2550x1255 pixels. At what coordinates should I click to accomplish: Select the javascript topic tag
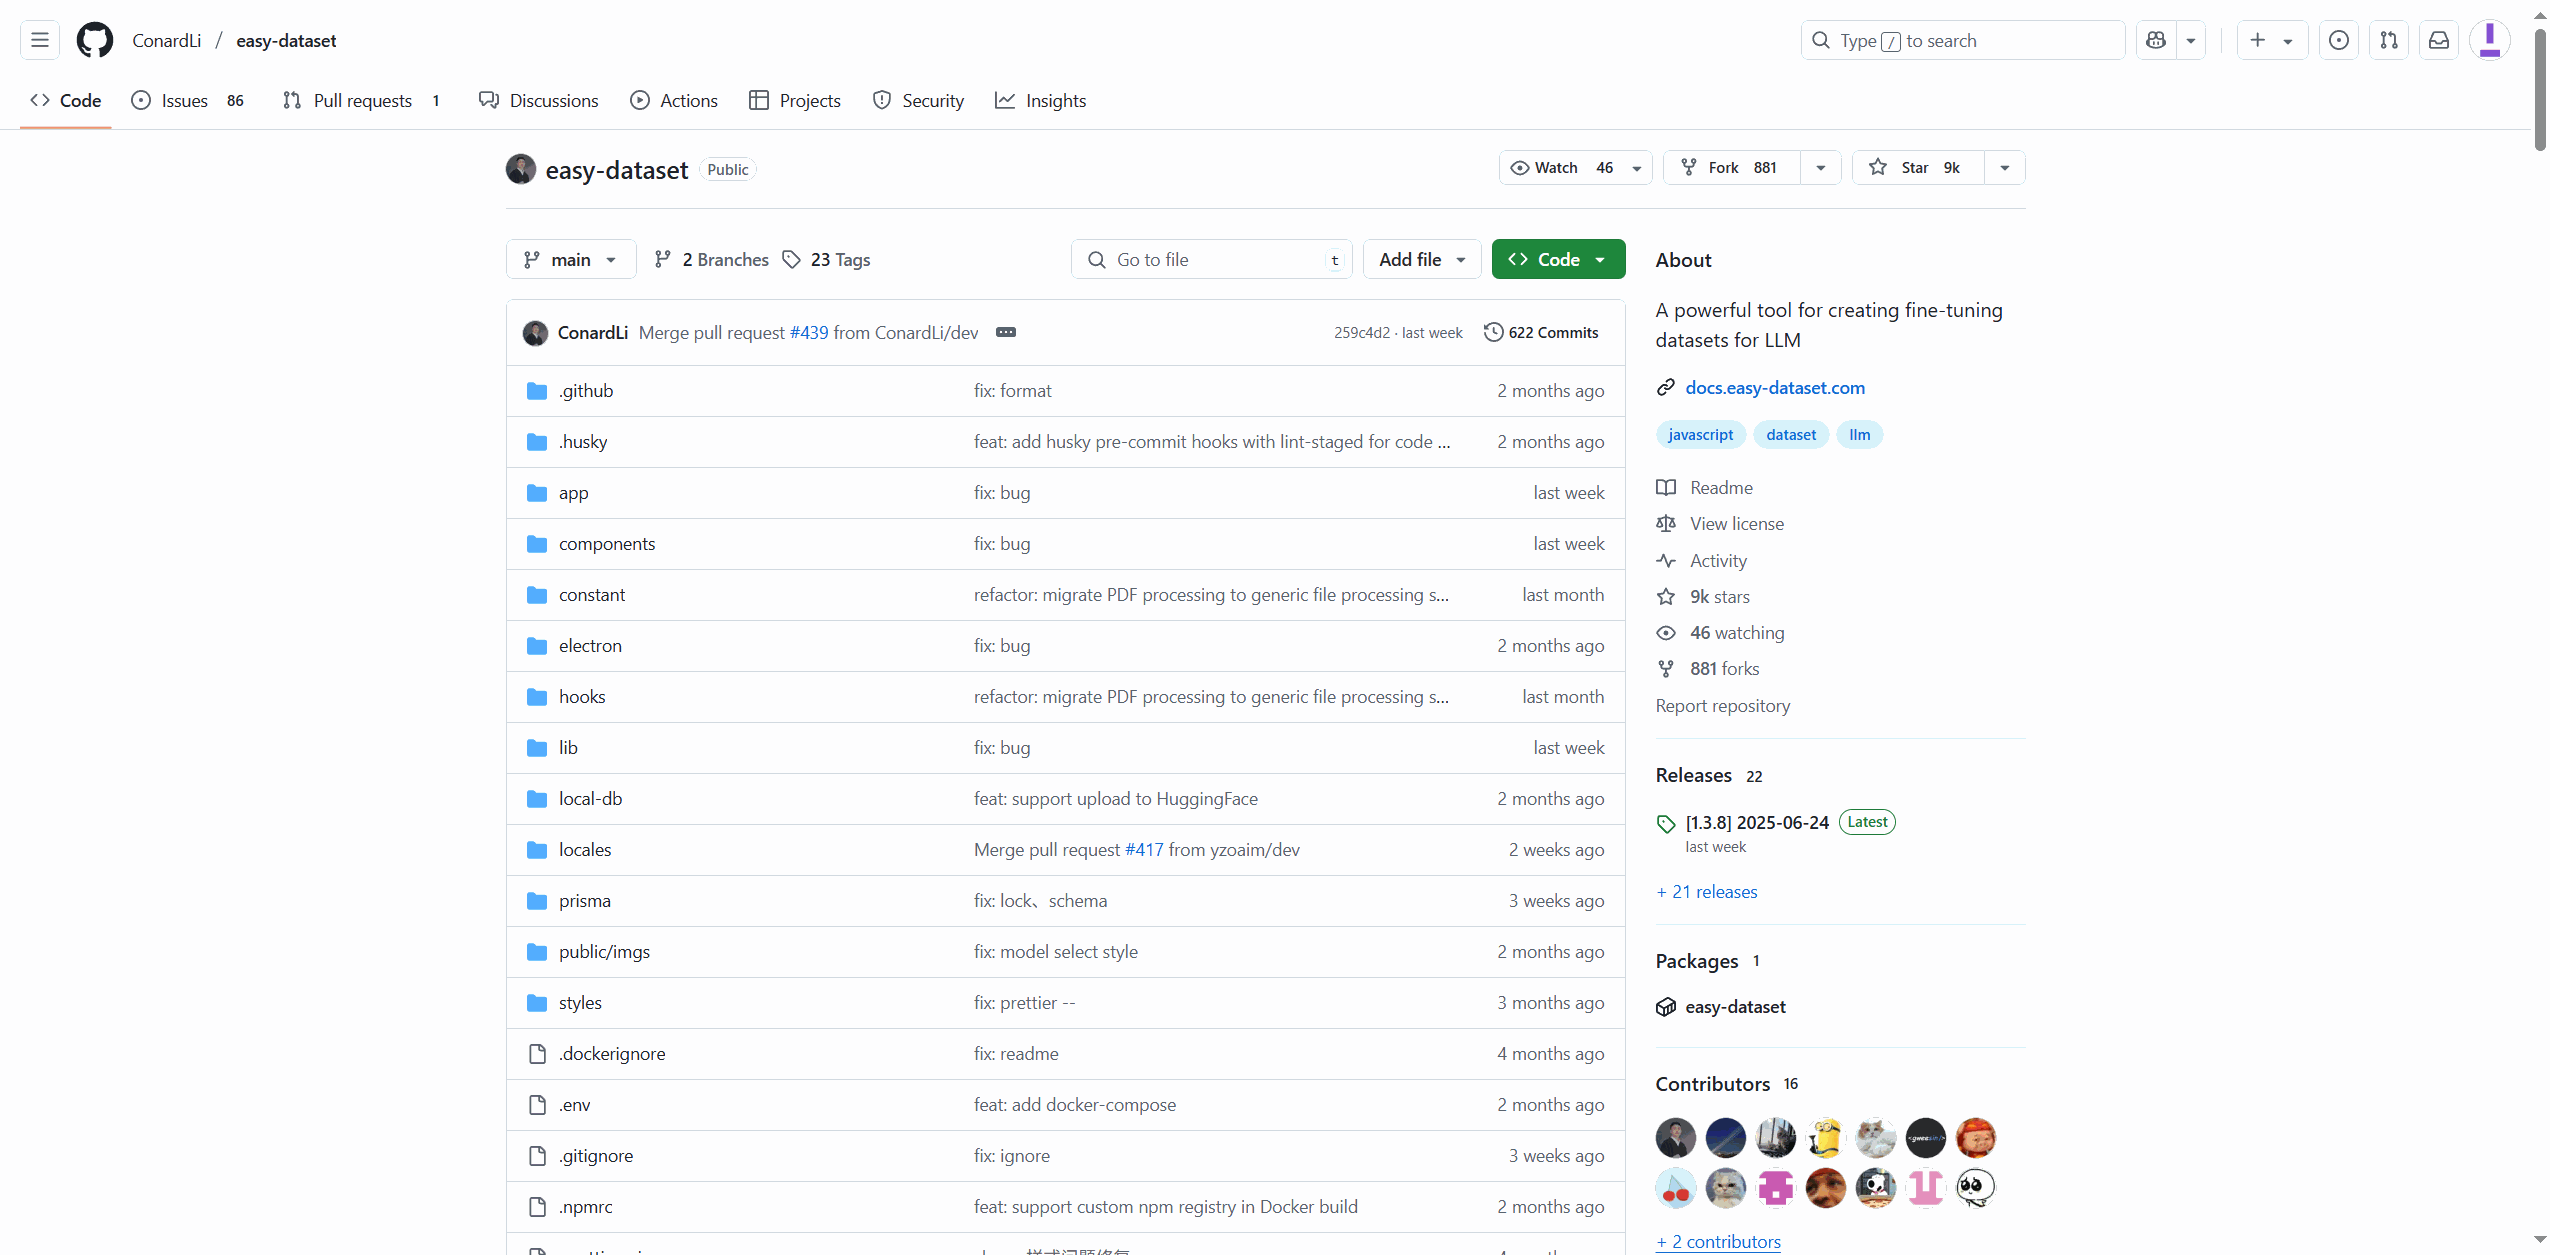[1701, 435]
